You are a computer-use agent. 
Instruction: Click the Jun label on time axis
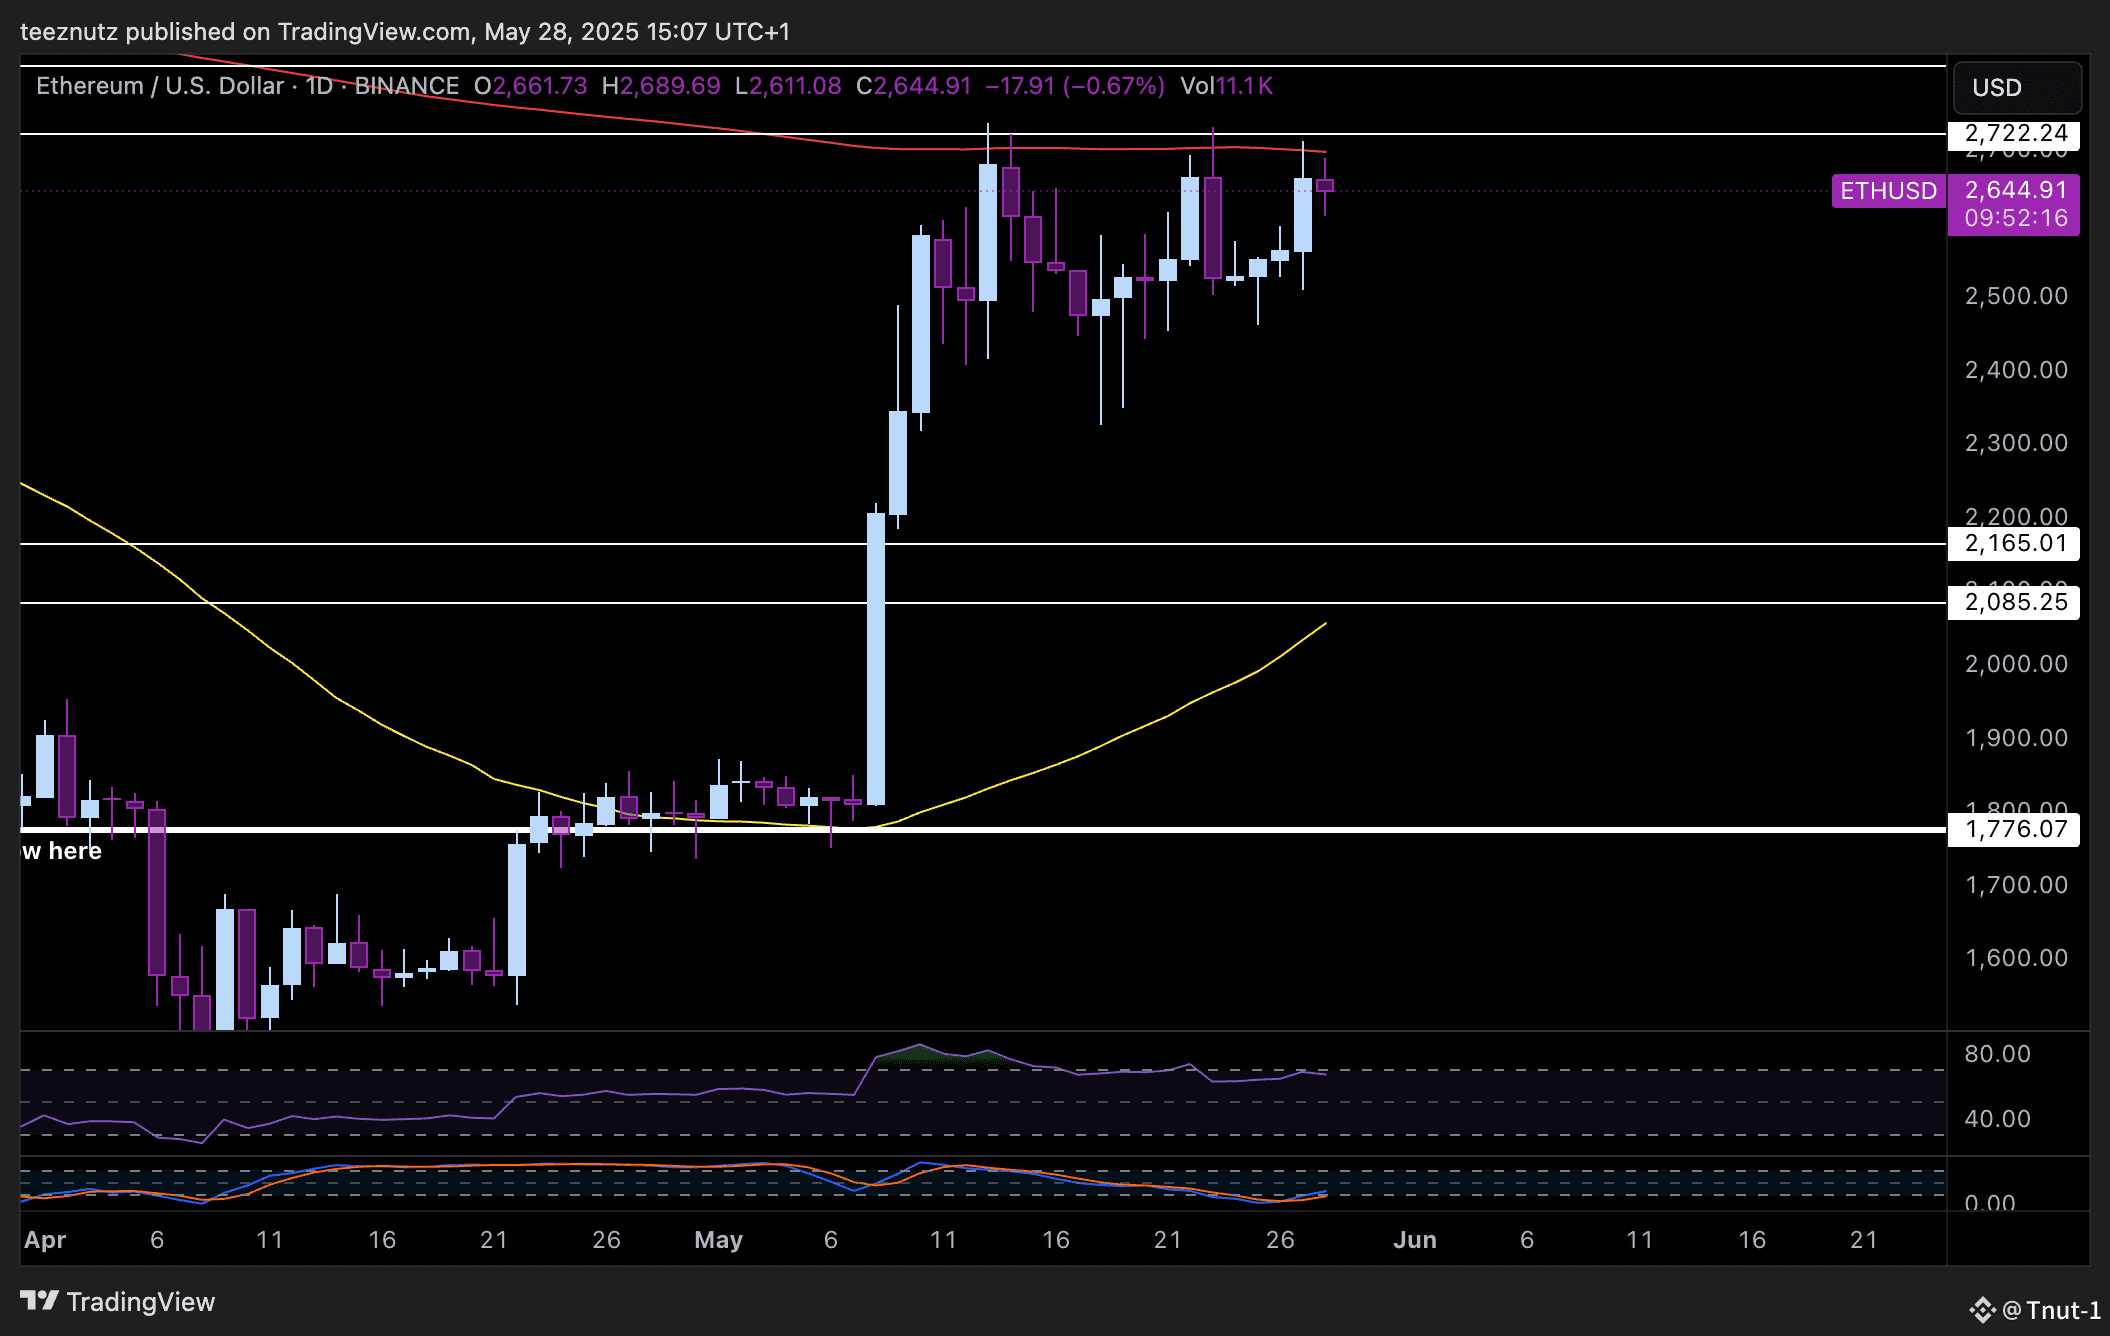[x=1415, y=1240]
